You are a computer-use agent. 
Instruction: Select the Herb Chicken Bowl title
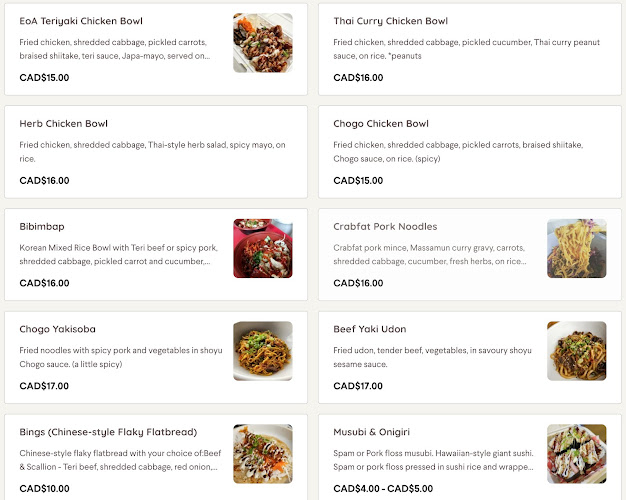click(63, 124)
